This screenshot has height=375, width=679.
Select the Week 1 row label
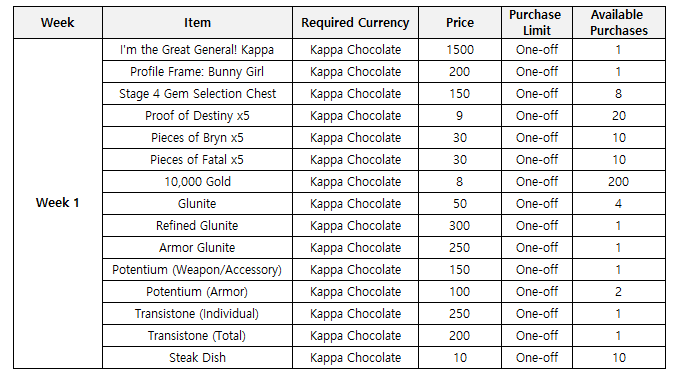(x=58, y=203)
